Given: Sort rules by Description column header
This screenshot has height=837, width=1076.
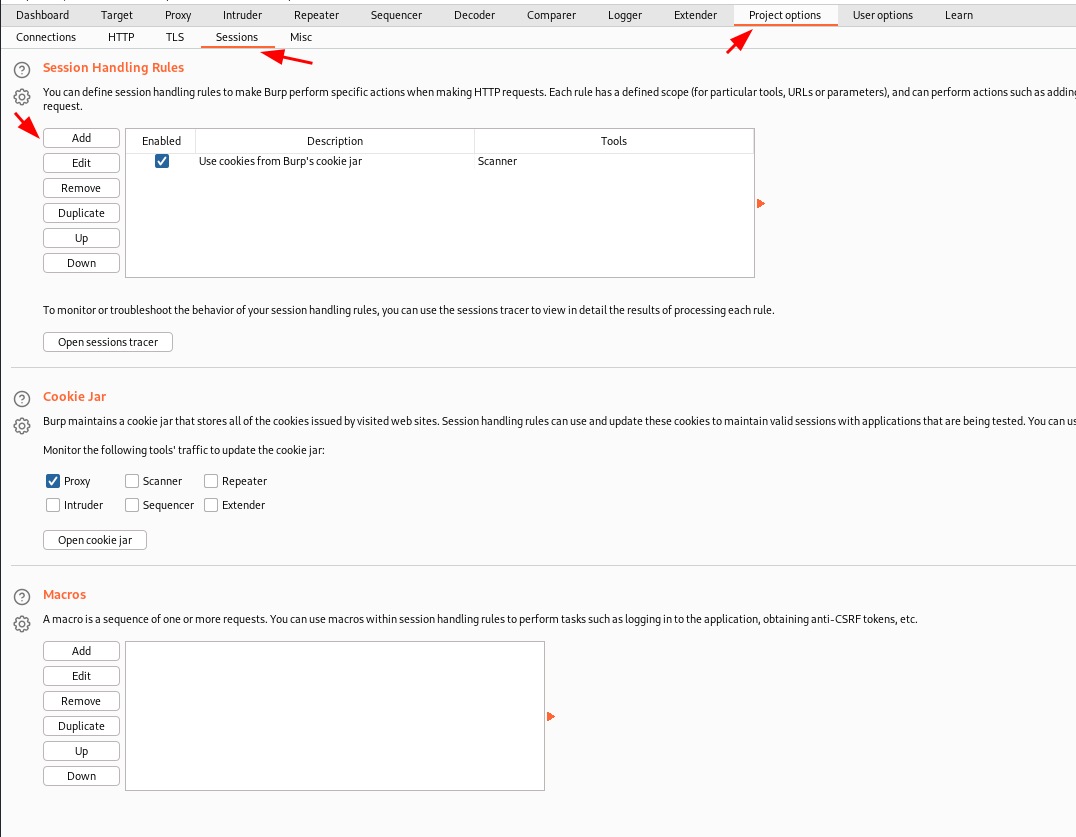Looking at the screenshot, I should point(335,141).
